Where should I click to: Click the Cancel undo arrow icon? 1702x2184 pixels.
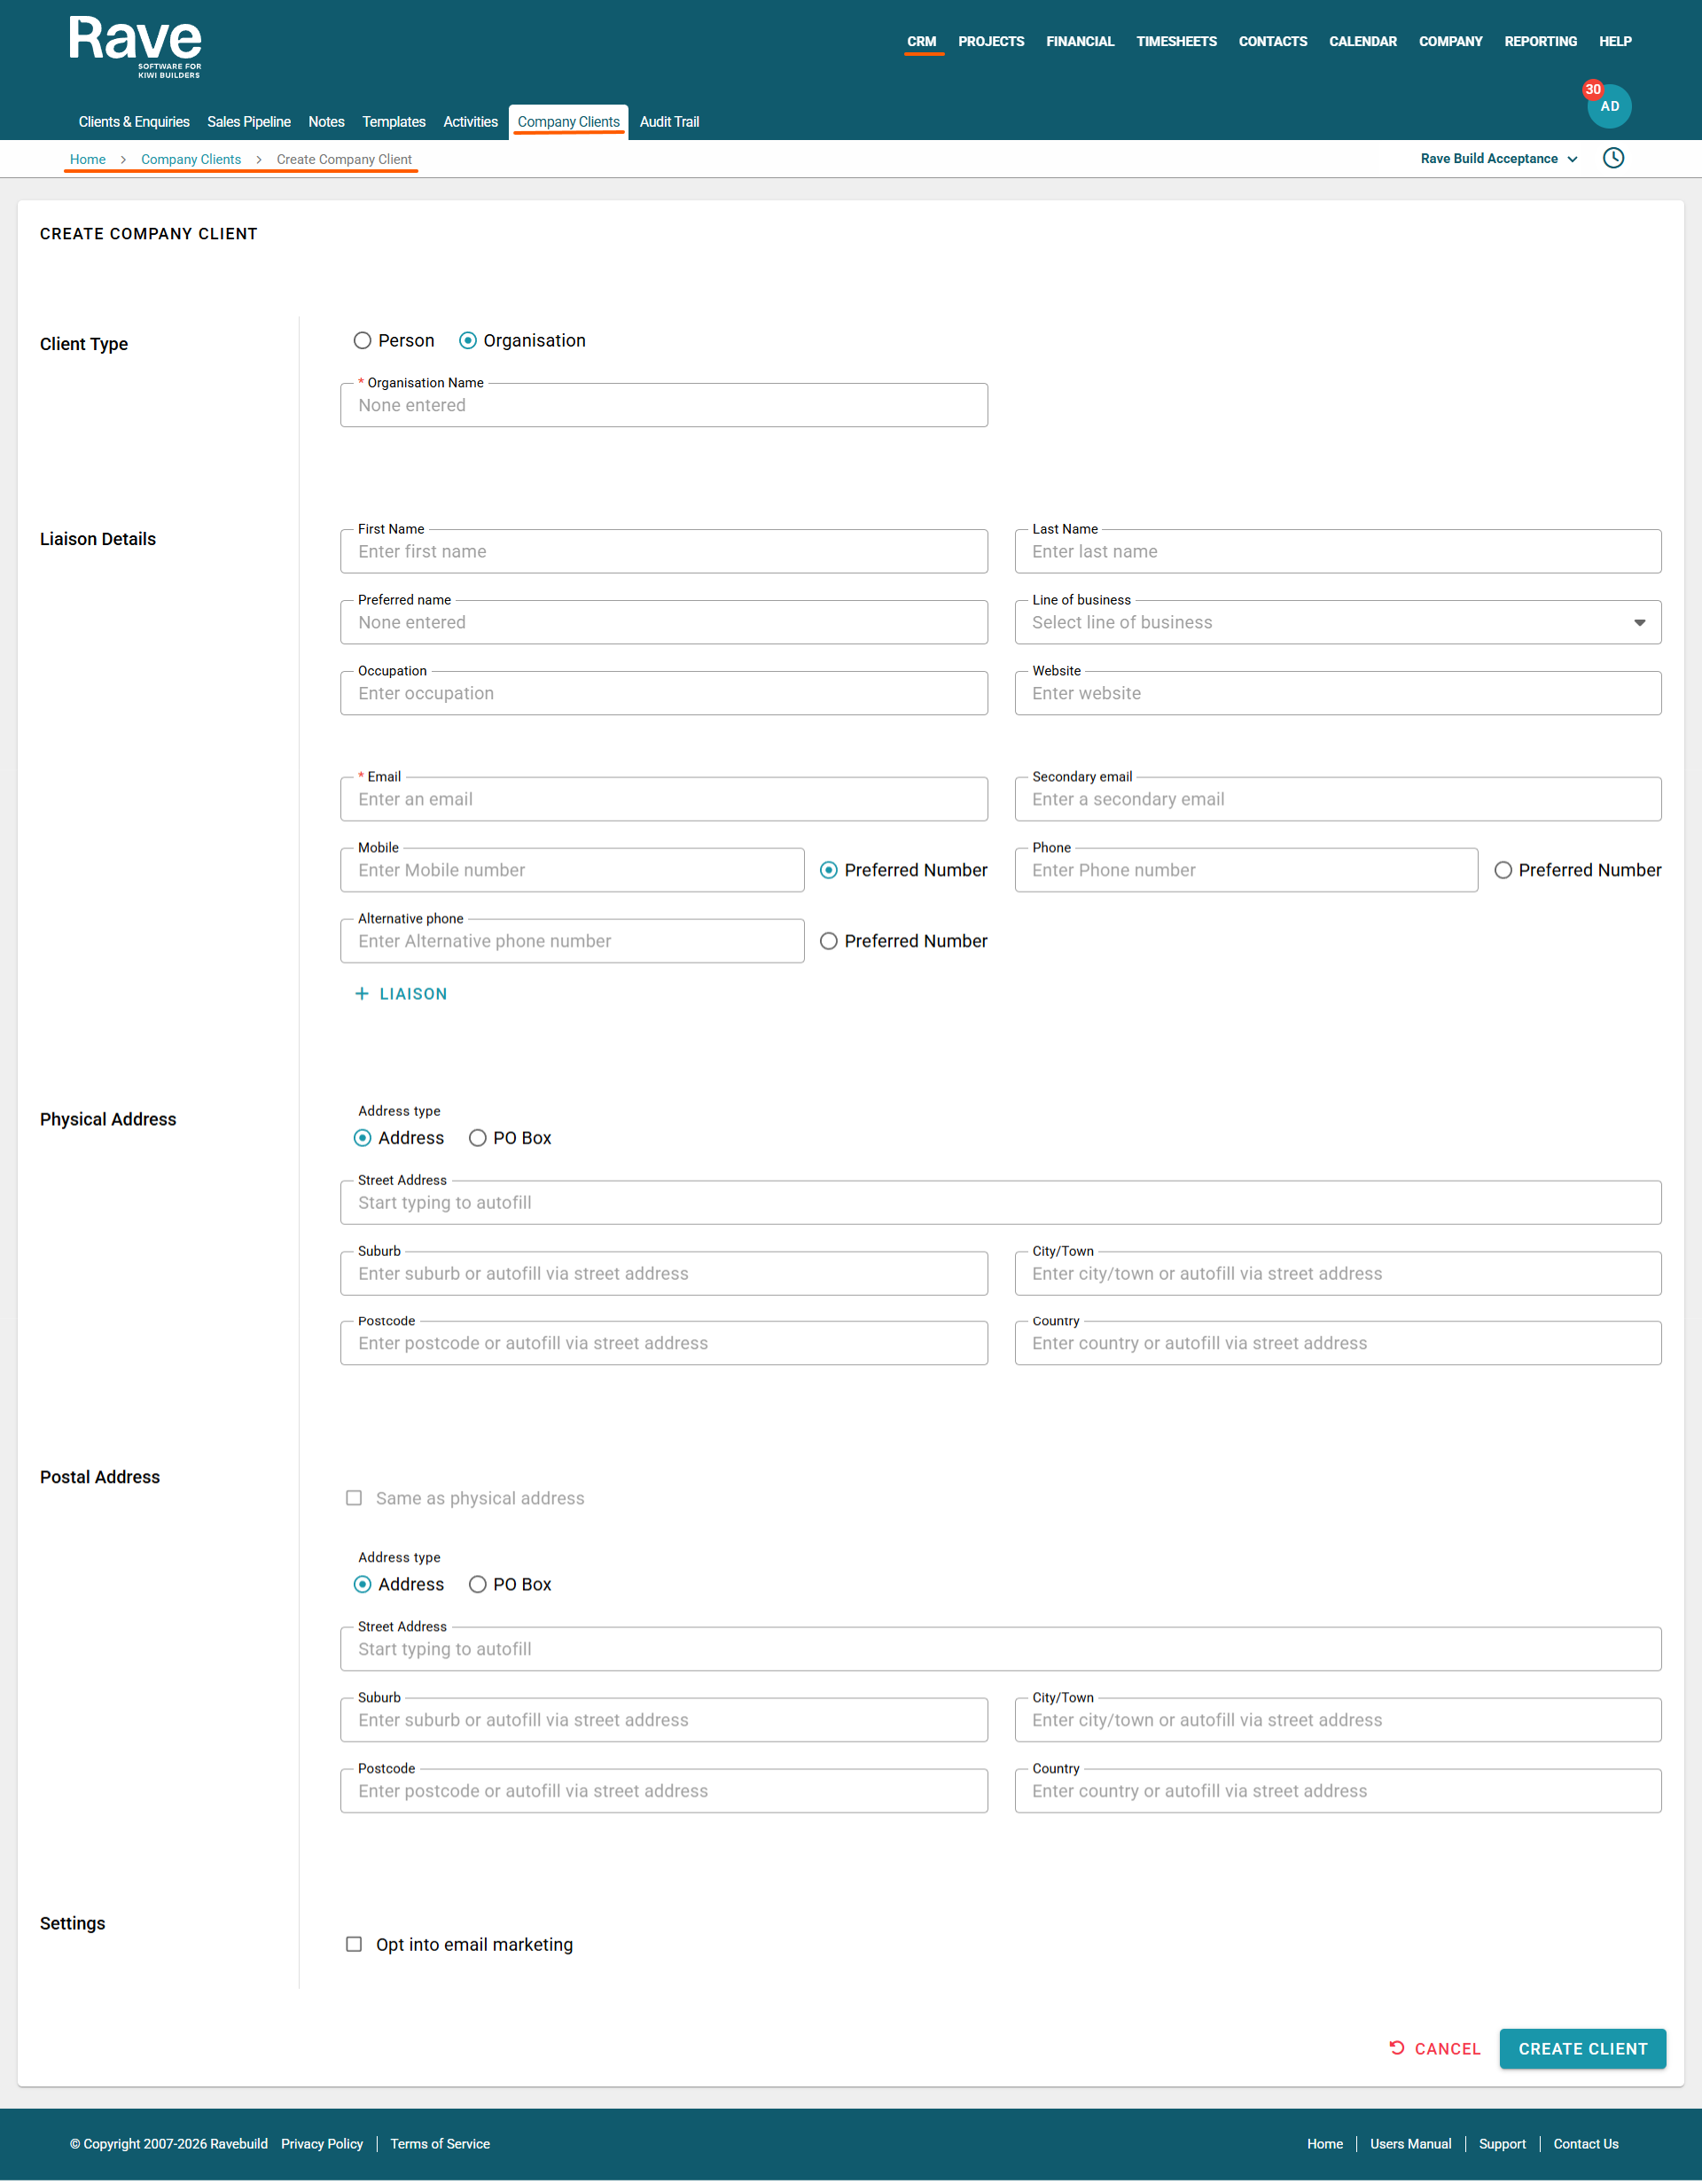point(1397,2048)
